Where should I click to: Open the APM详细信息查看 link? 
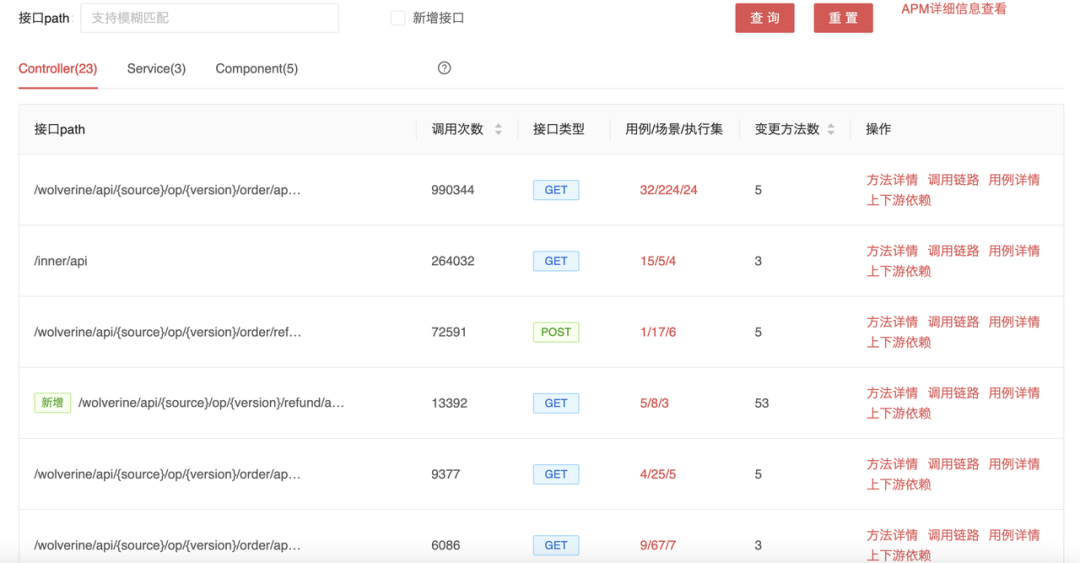coord(954,9)
